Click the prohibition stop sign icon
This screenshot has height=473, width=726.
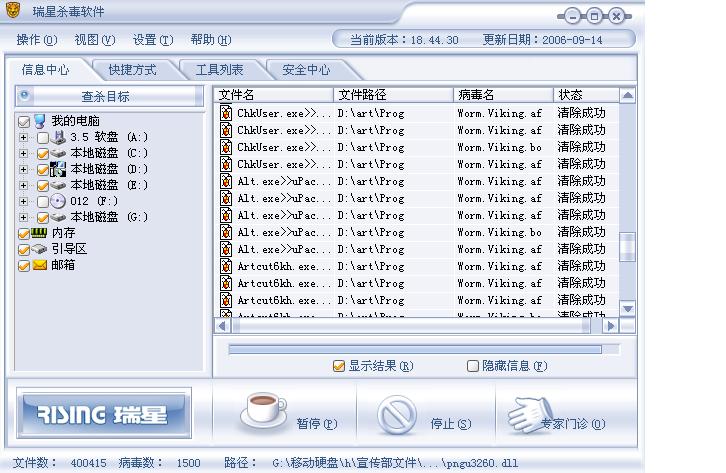pos(396,415)
